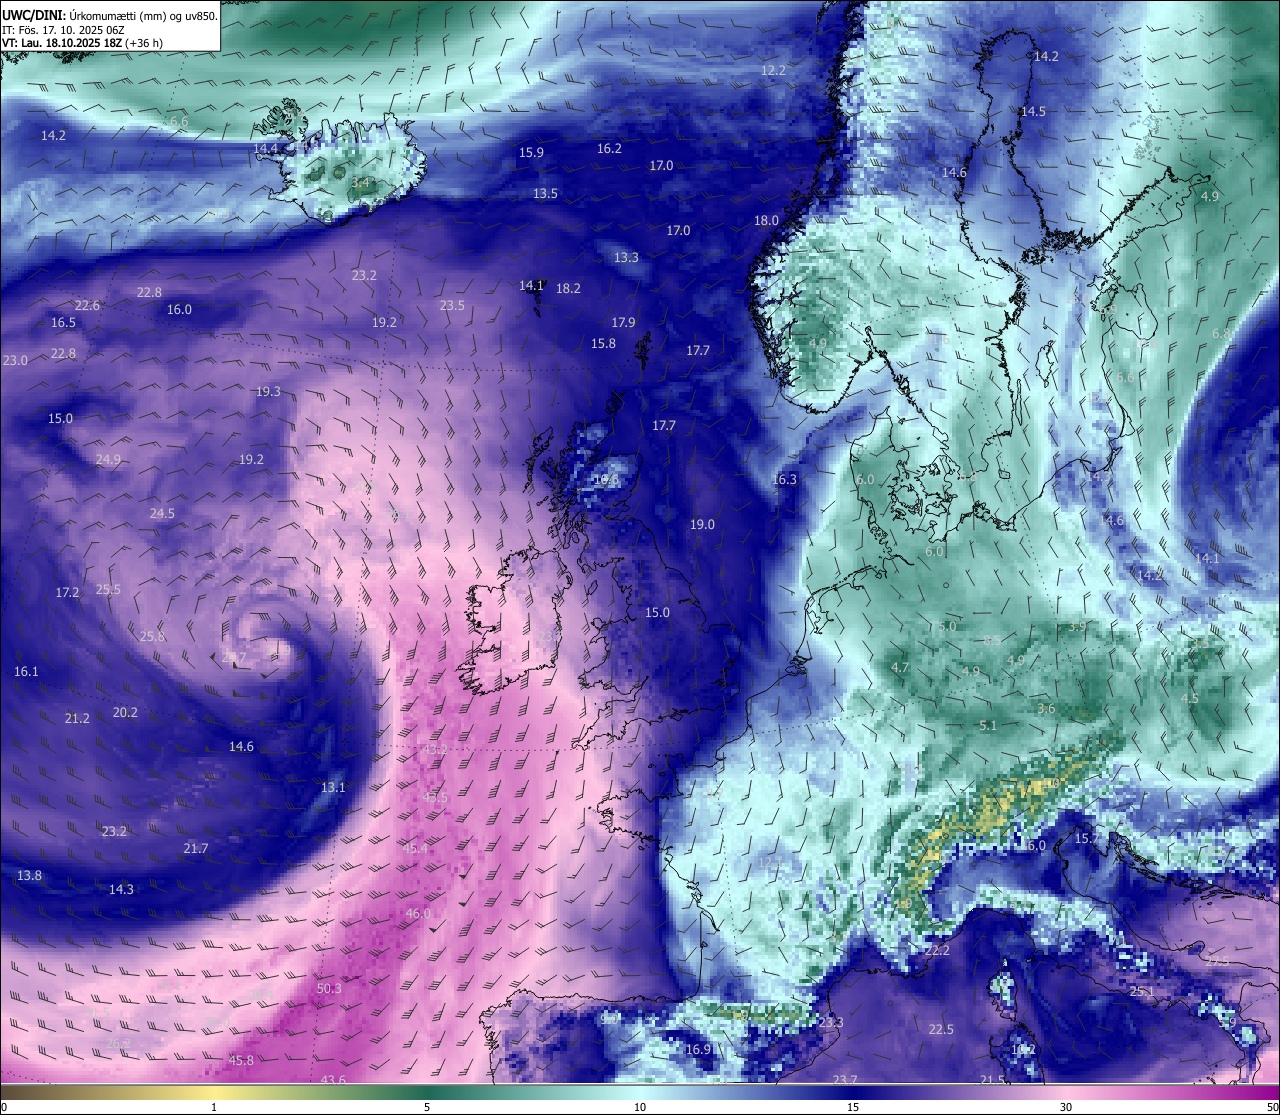Click the 17.9 value on the map
The height and width of the screenshot is (1115, 1280).
623,322
